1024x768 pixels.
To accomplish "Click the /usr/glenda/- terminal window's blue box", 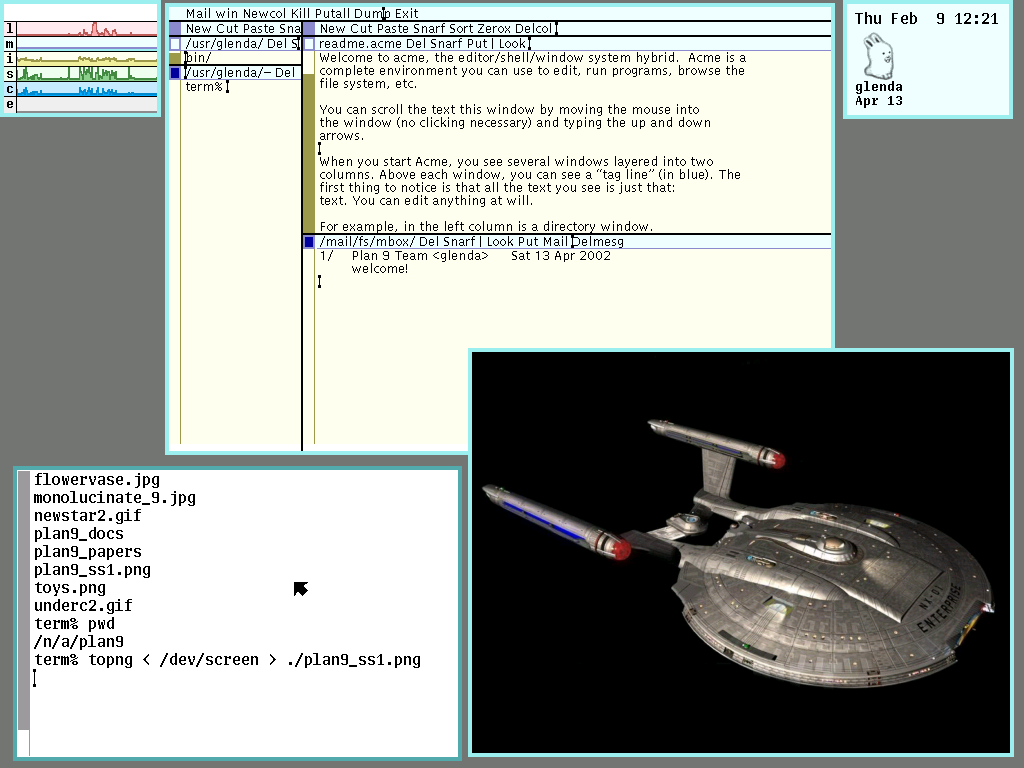I will click(175, 73).
